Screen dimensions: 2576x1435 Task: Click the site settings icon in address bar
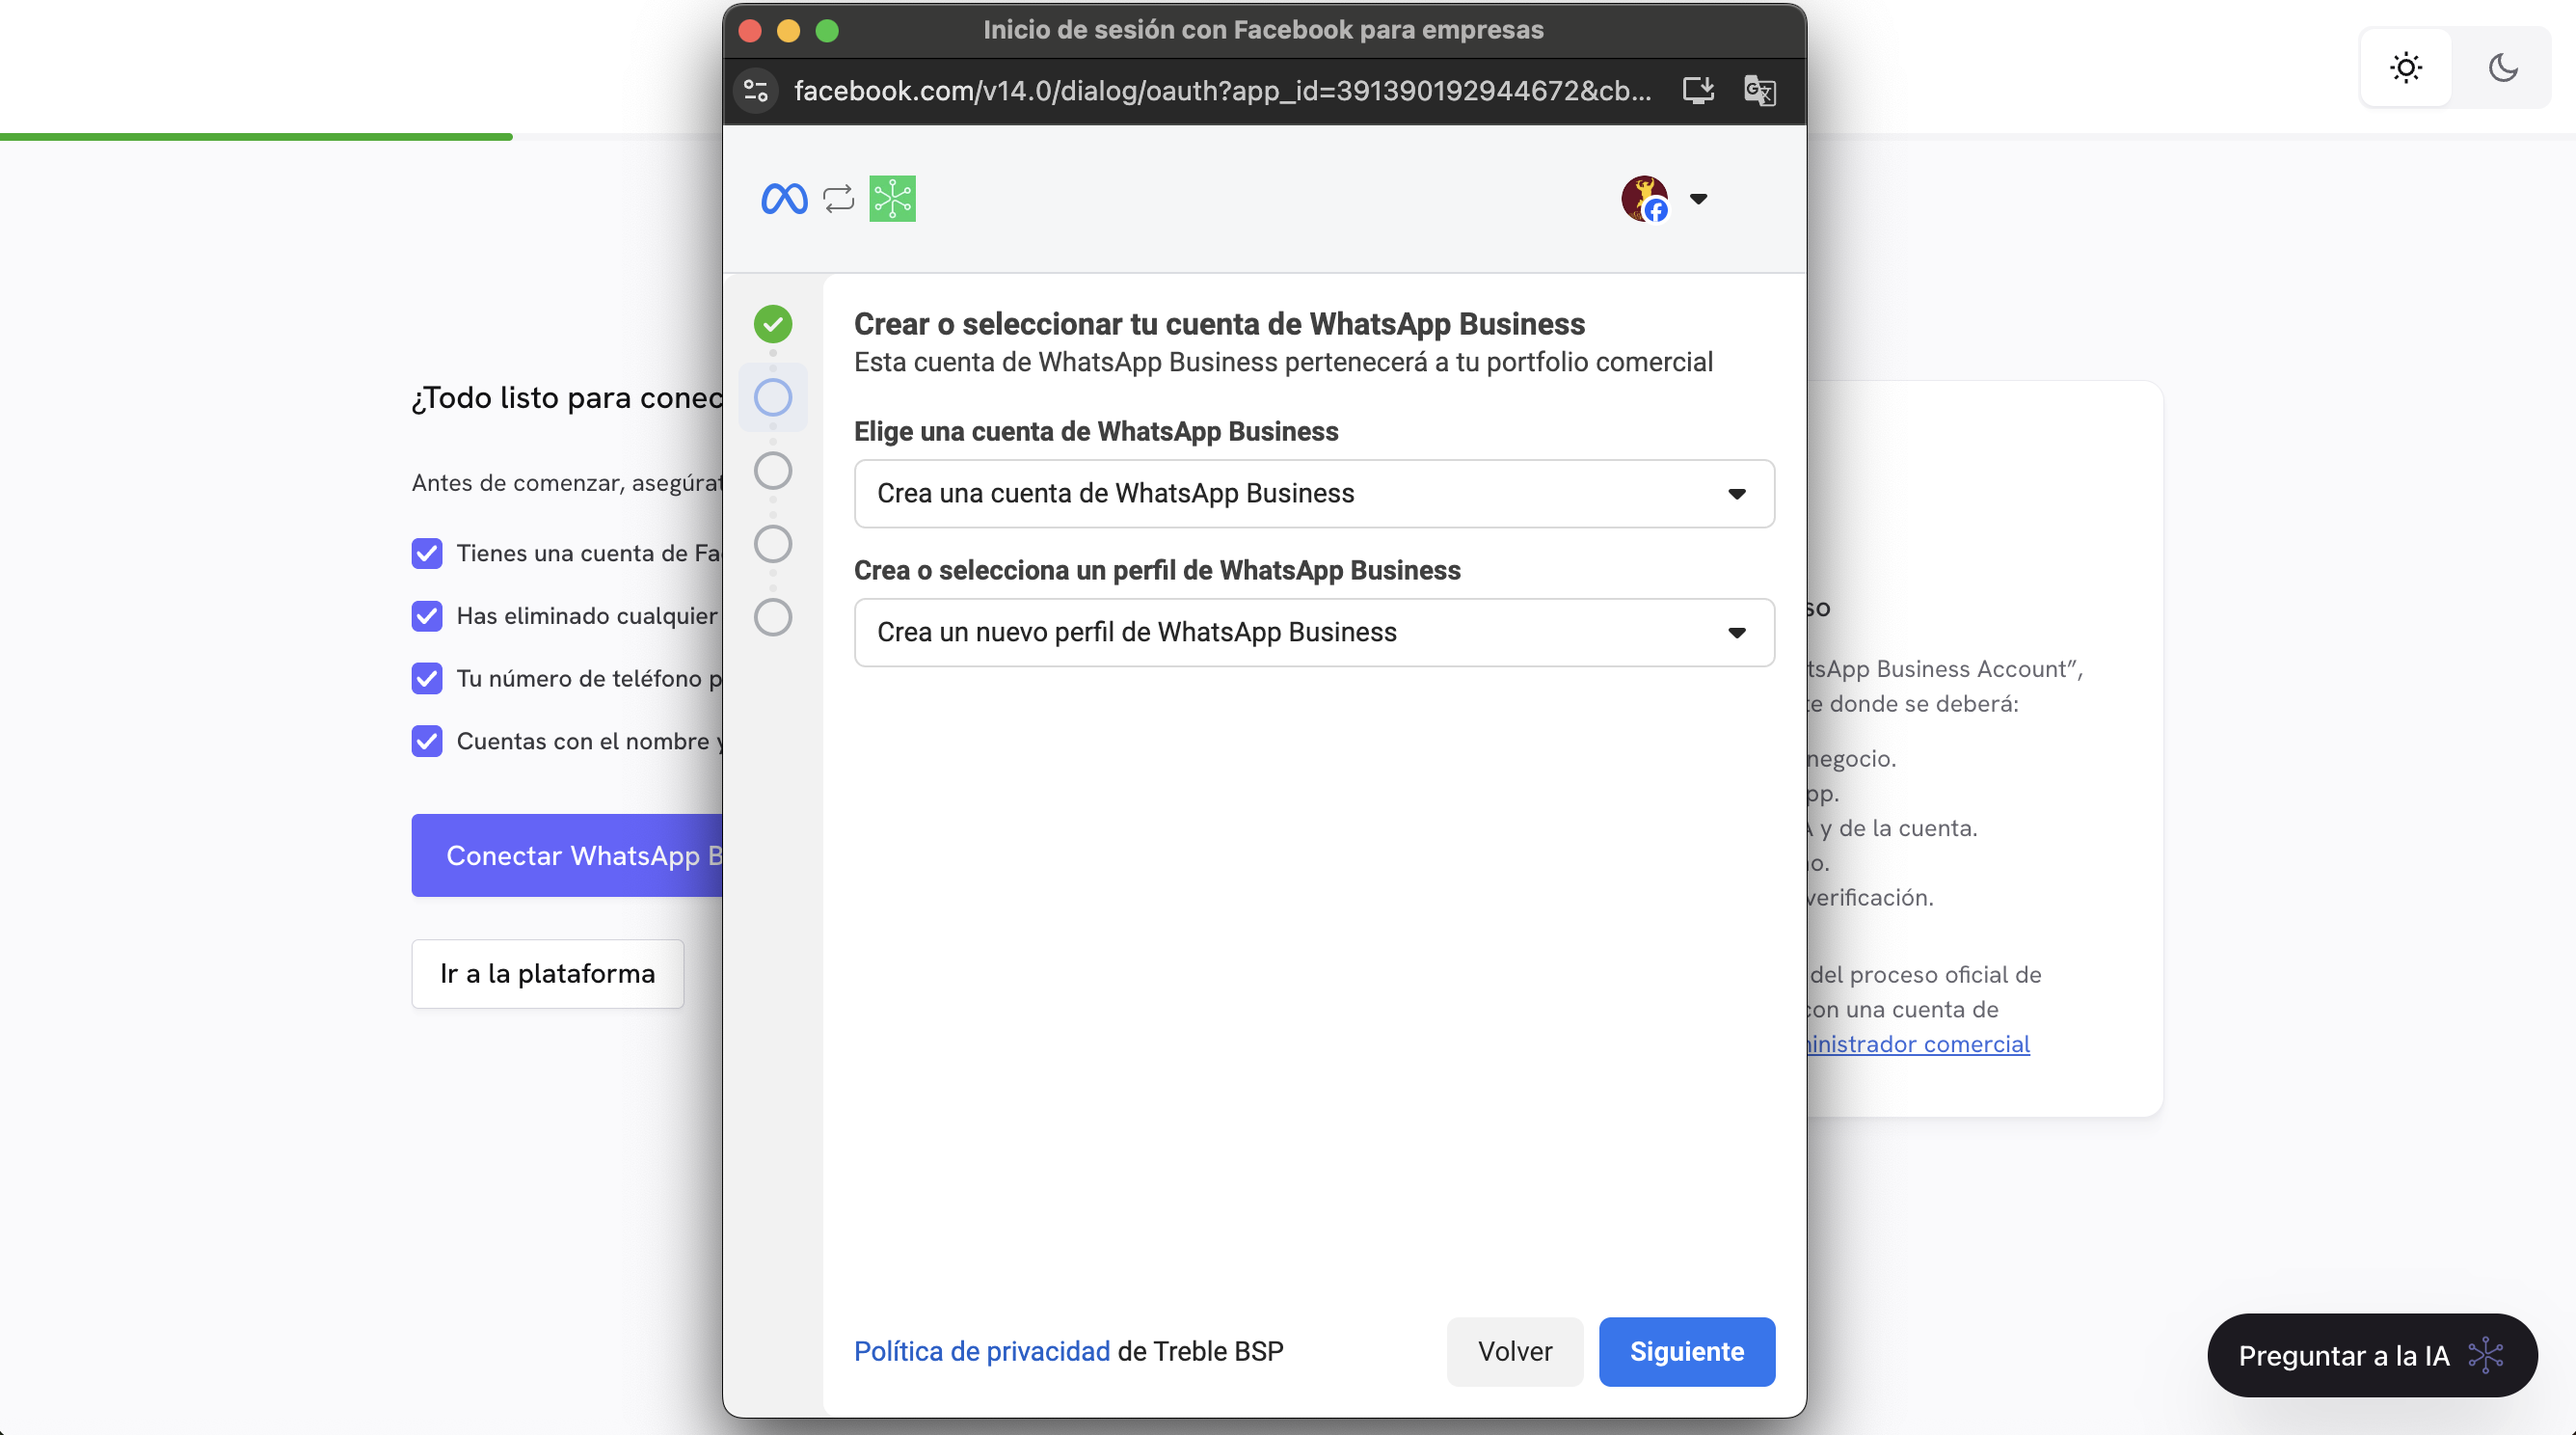pyautogui.click(x=756, y=91)
